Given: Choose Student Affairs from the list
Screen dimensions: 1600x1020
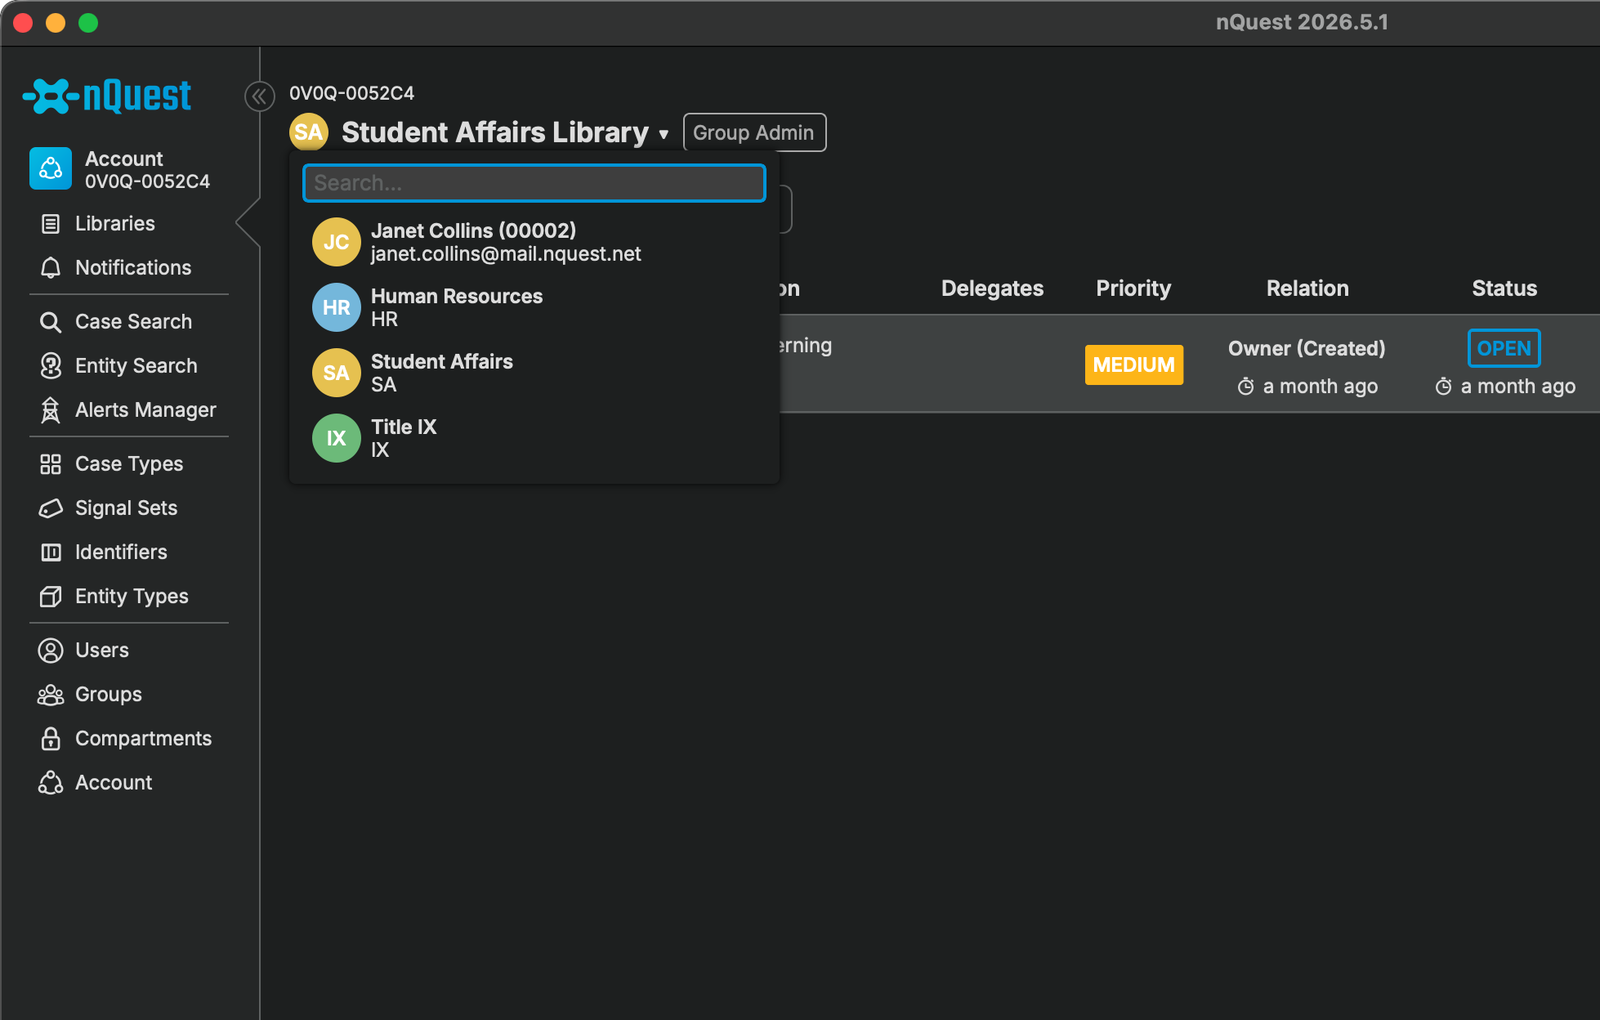Looking at the screenshot, I should coord(534,373).
